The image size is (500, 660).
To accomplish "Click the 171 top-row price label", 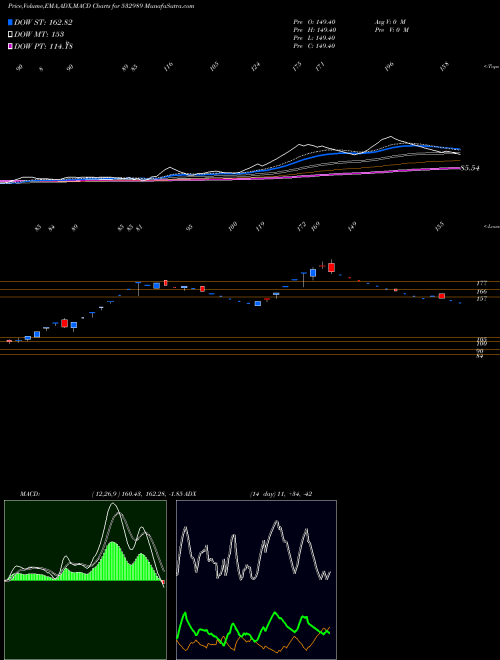I will click(x=320, y=67).
